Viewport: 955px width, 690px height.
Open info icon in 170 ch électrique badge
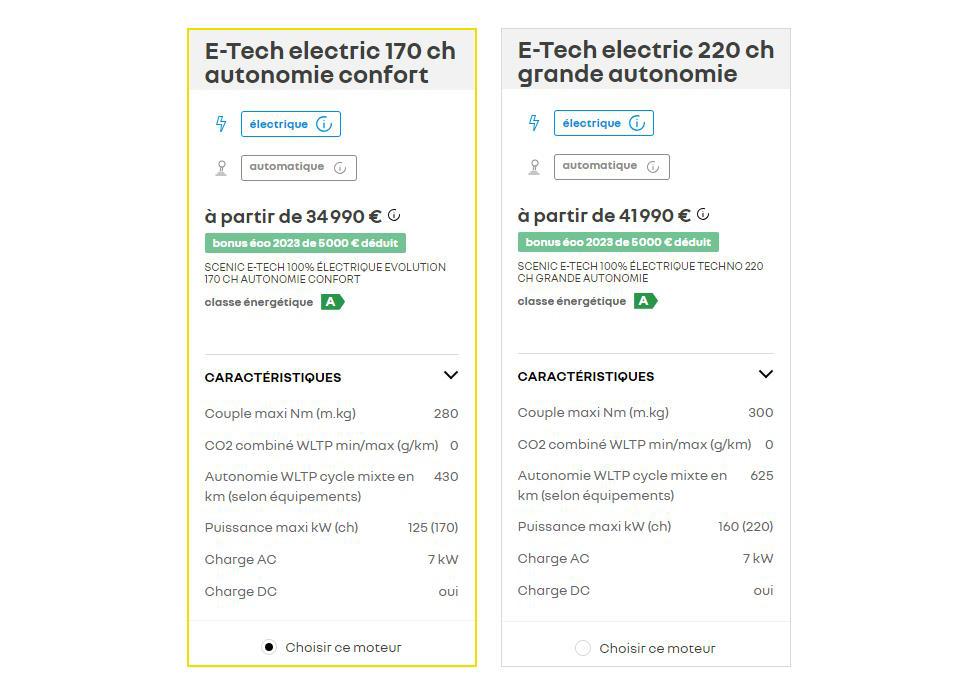[x=324, y=124]
